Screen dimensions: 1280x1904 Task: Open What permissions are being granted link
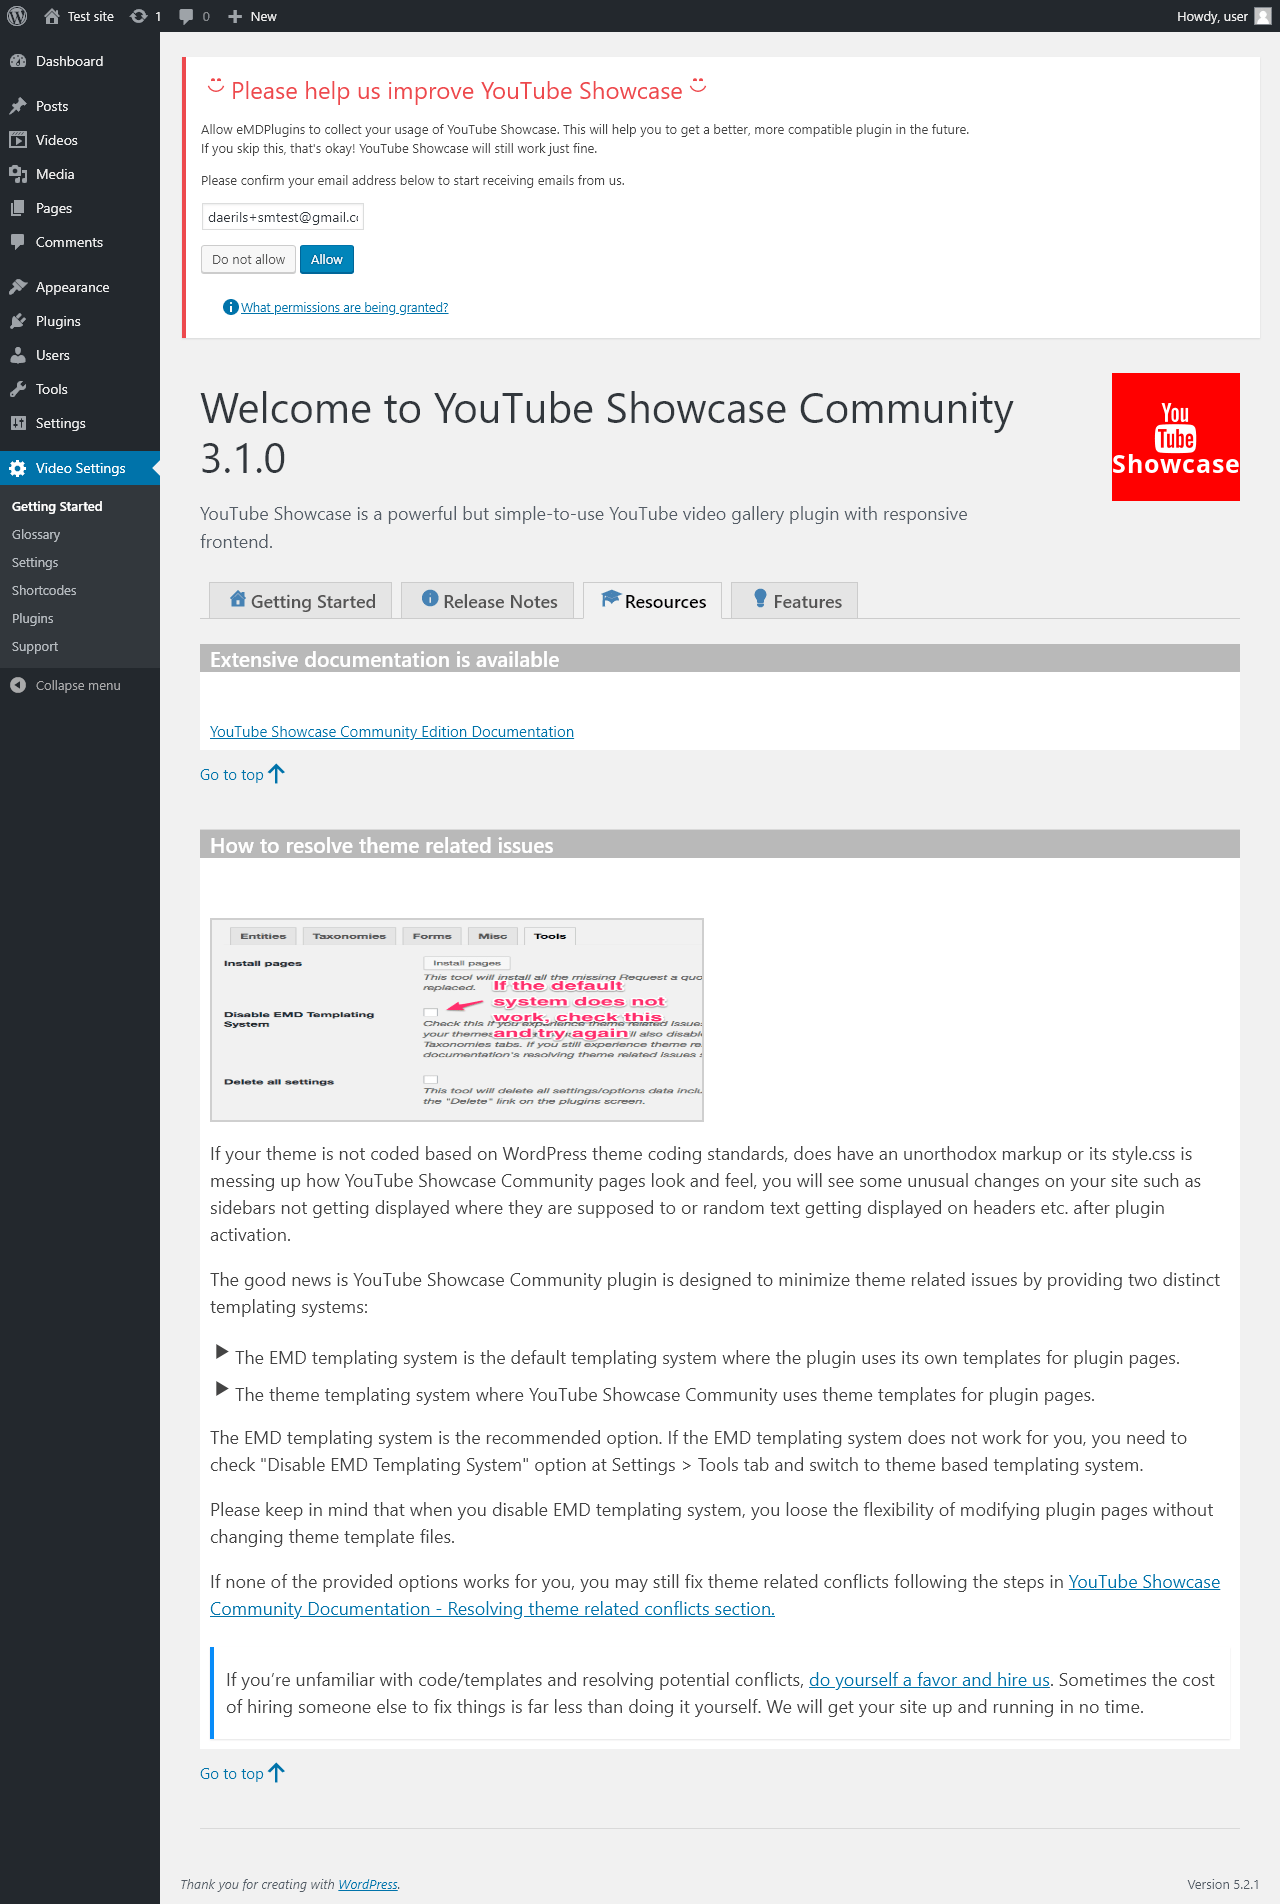[344, 308]
